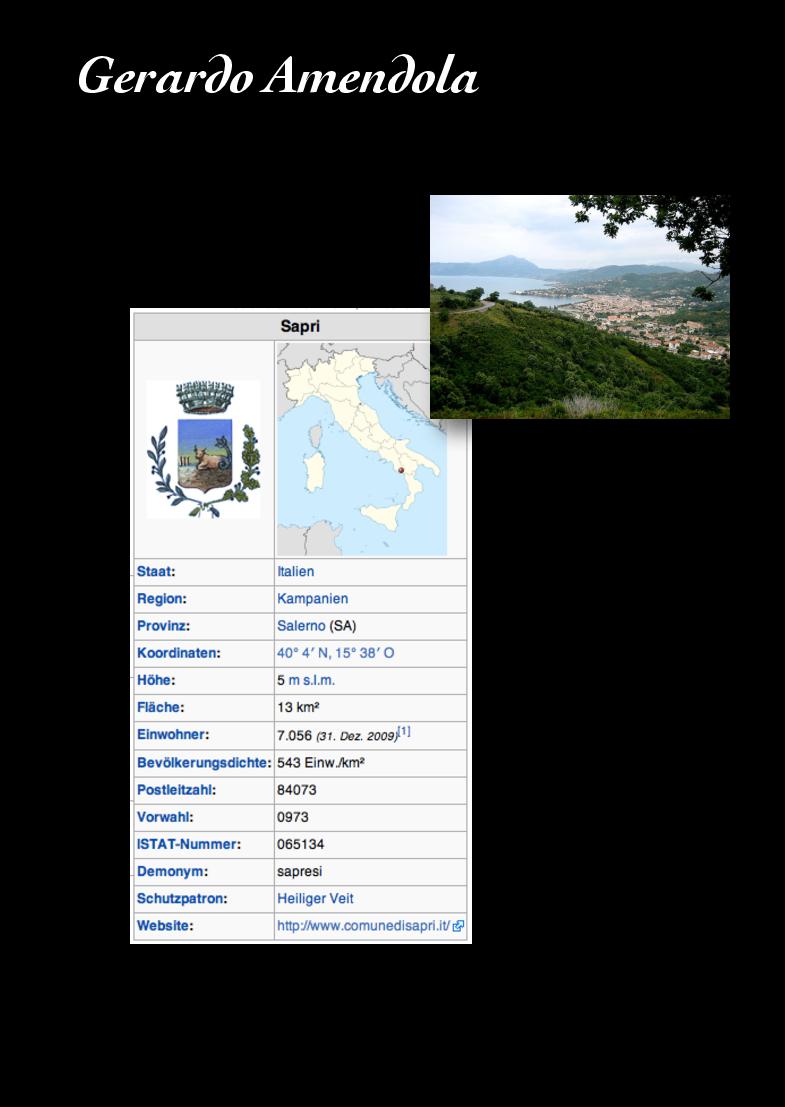Click the Gerardo Amendola title text

(278, 77)
